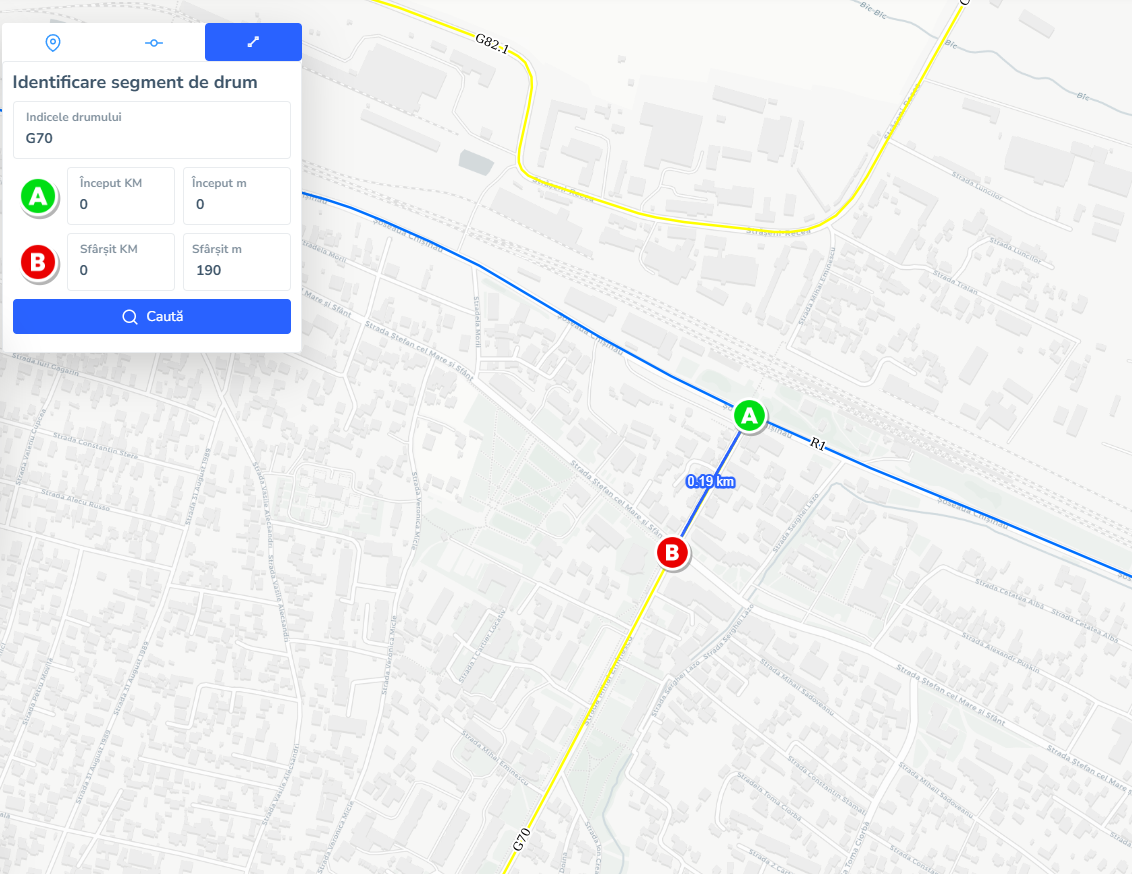Click the green A marker on map
Image resolution: width=1132 pixels, height=874 pixels.
tap(749, 416)
